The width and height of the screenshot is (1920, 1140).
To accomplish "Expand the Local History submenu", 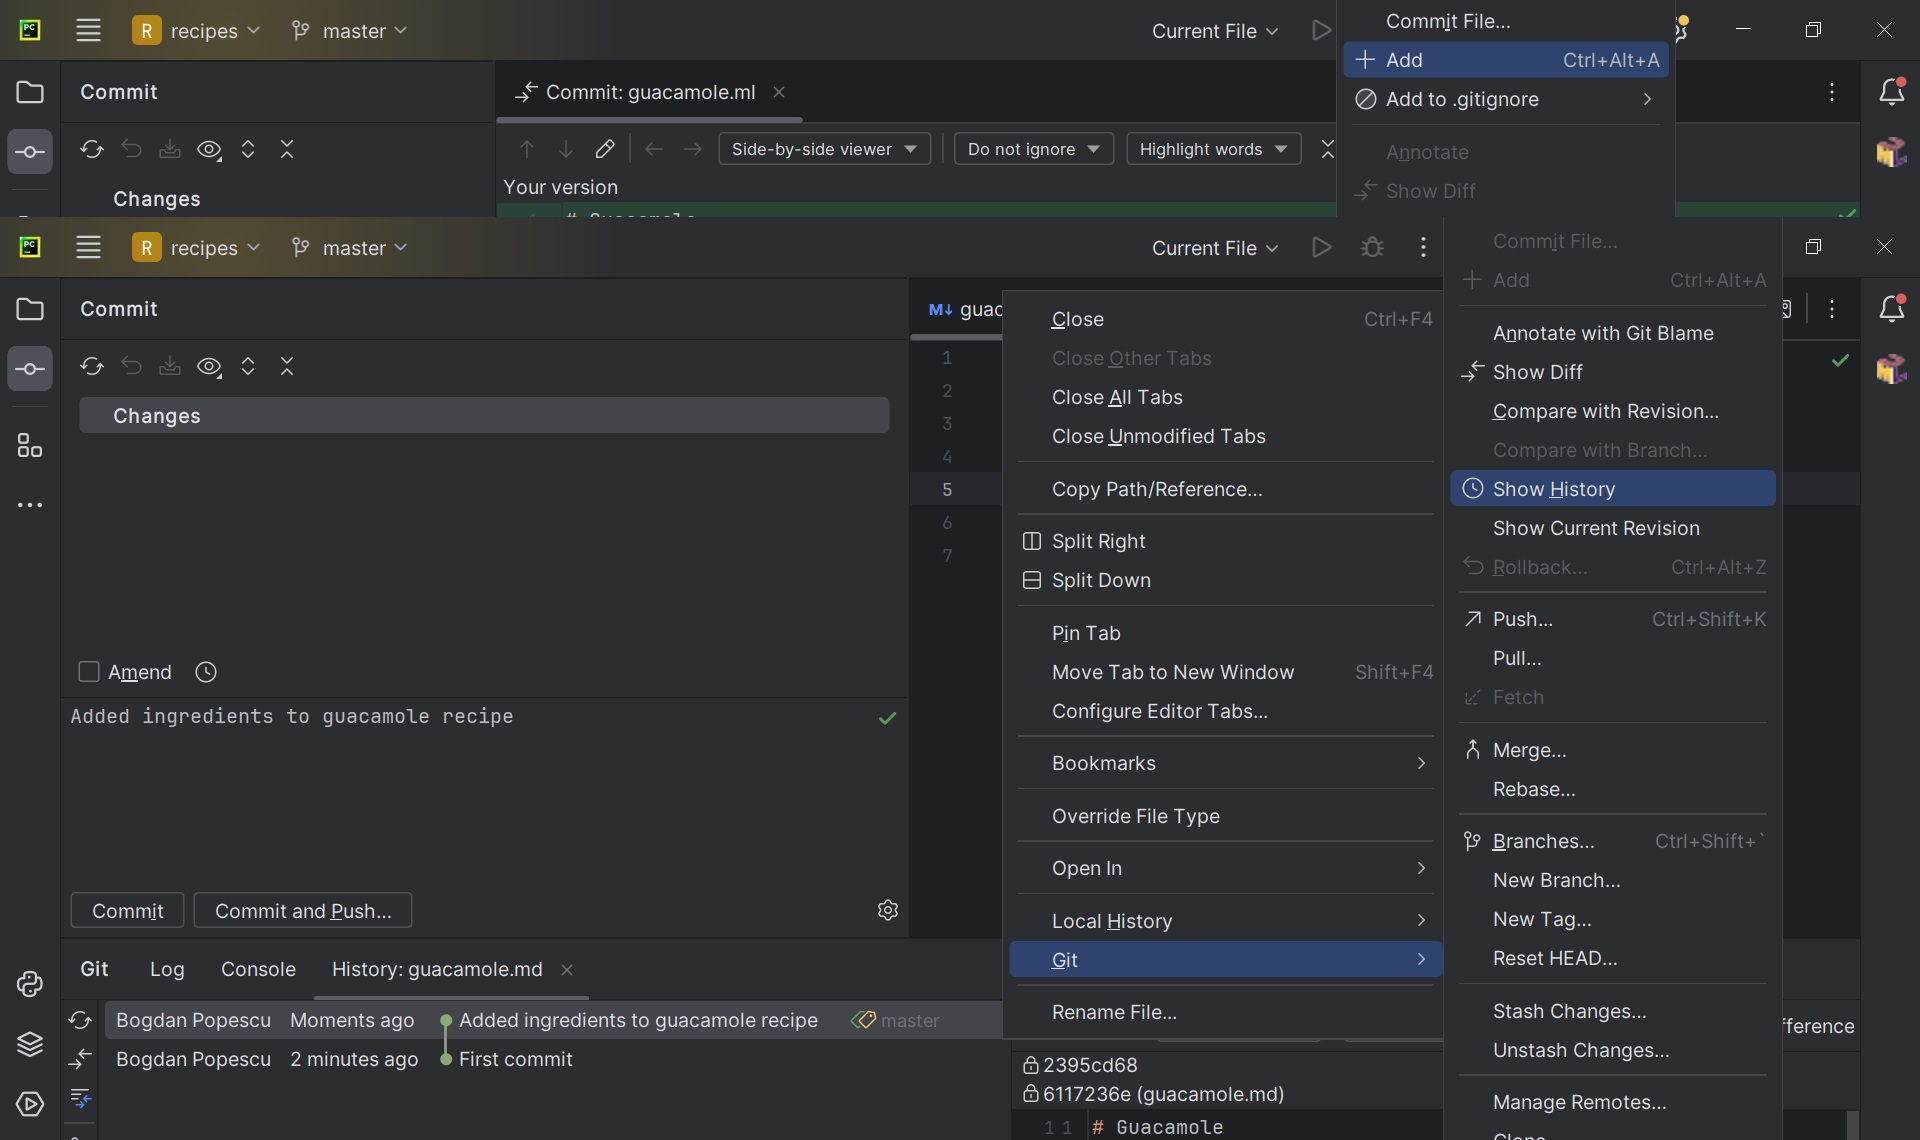I will [1226, 921].
